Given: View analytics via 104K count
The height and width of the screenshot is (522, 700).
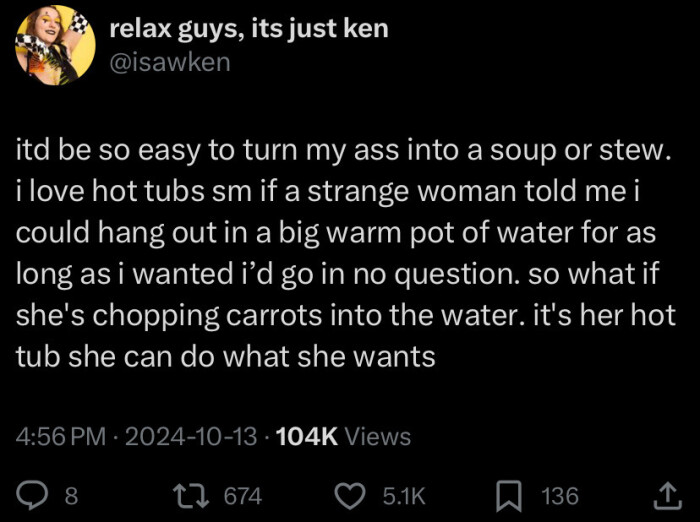Looking at the screenshot, I should click(x=307, y=436).
